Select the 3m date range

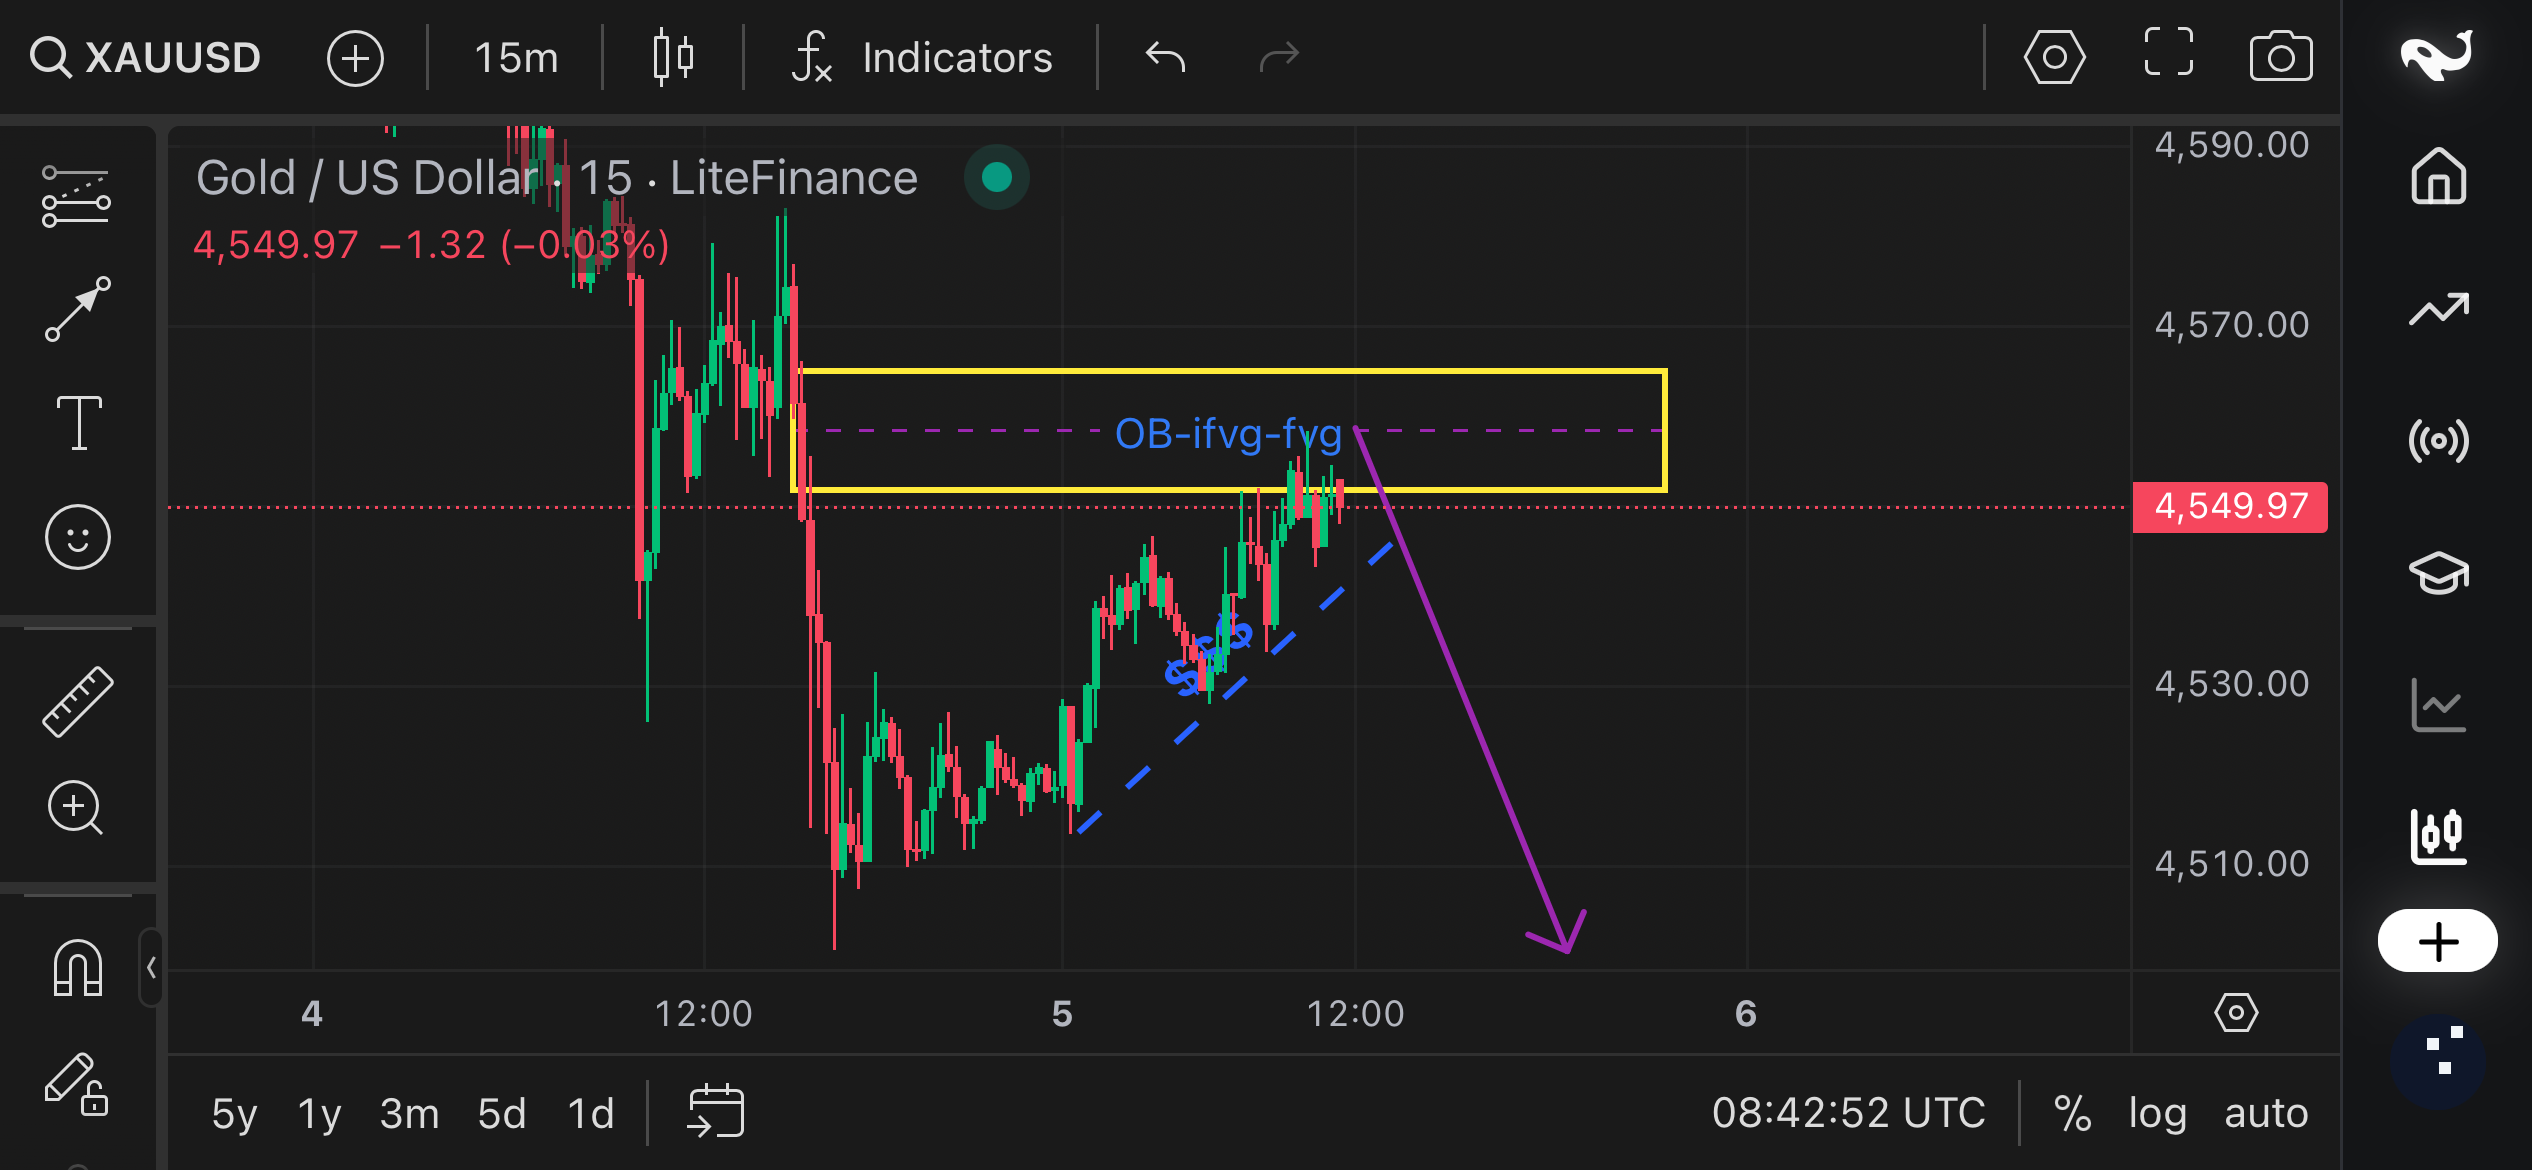[x=409, y=1113]
